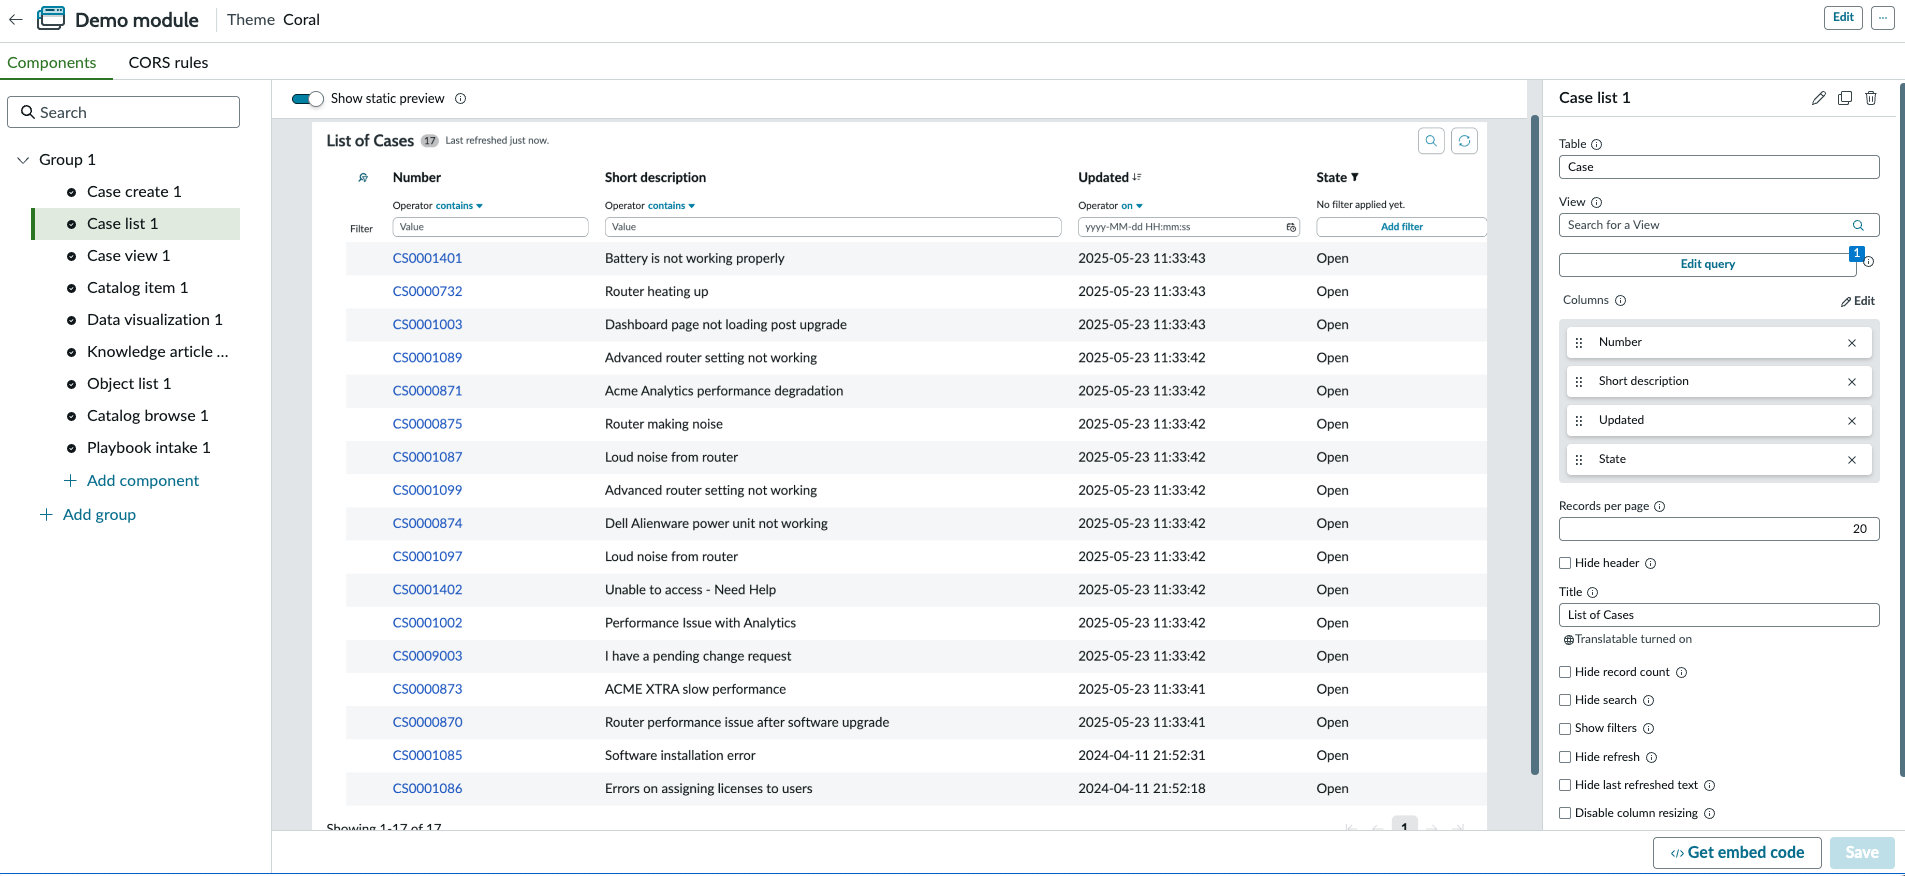
Task: Select Case create 1 component
Action: [134, 192]
